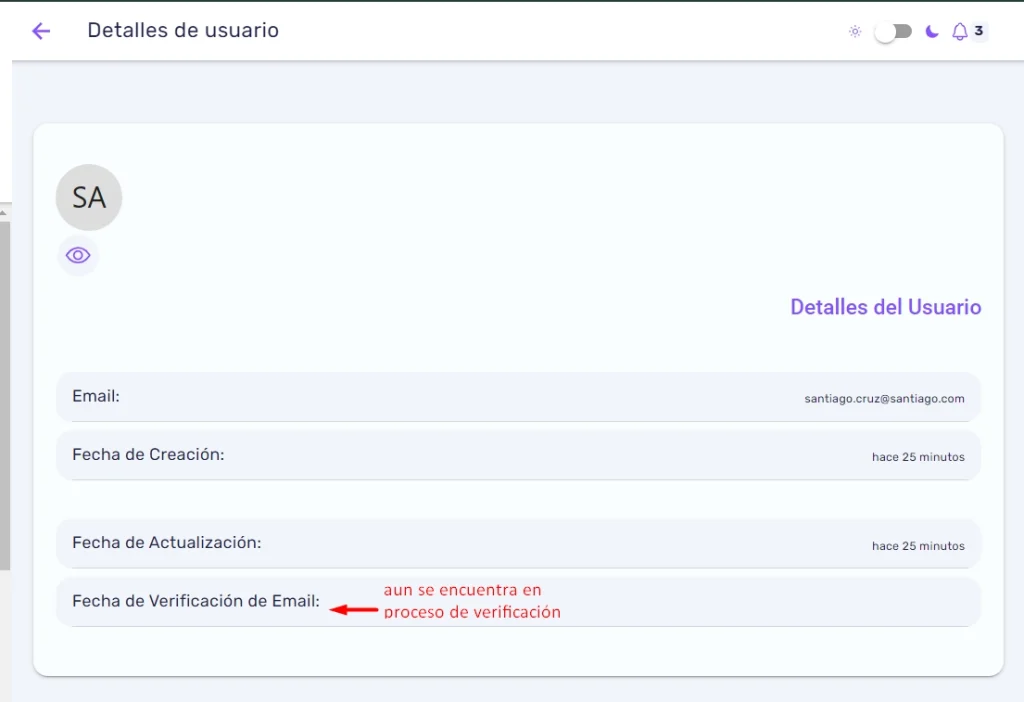Click Fecha de Actualización value hace 25 minutos
The height and width of the screenshot is (702, 1024).
(x=918, y=546)
